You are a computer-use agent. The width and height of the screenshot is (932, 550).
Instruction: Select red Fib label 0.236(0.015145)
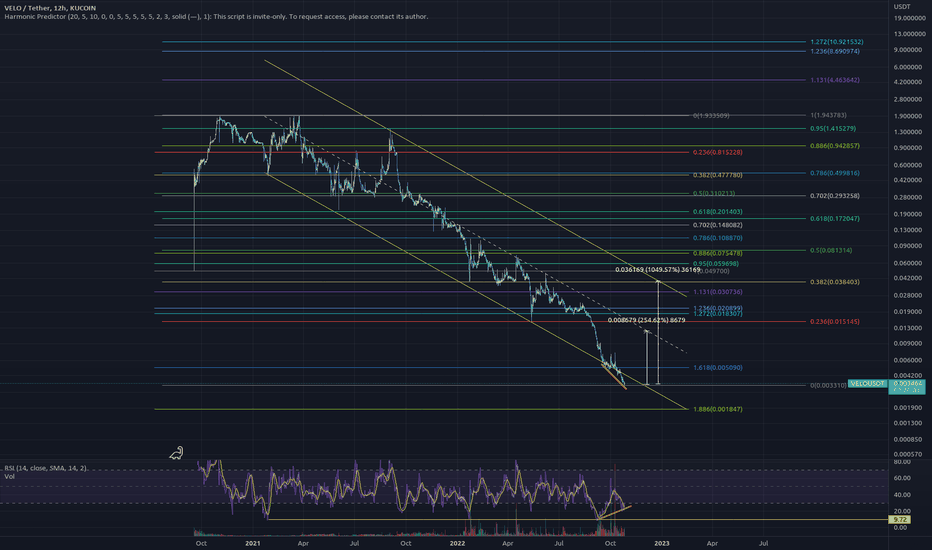click(835, 322)
